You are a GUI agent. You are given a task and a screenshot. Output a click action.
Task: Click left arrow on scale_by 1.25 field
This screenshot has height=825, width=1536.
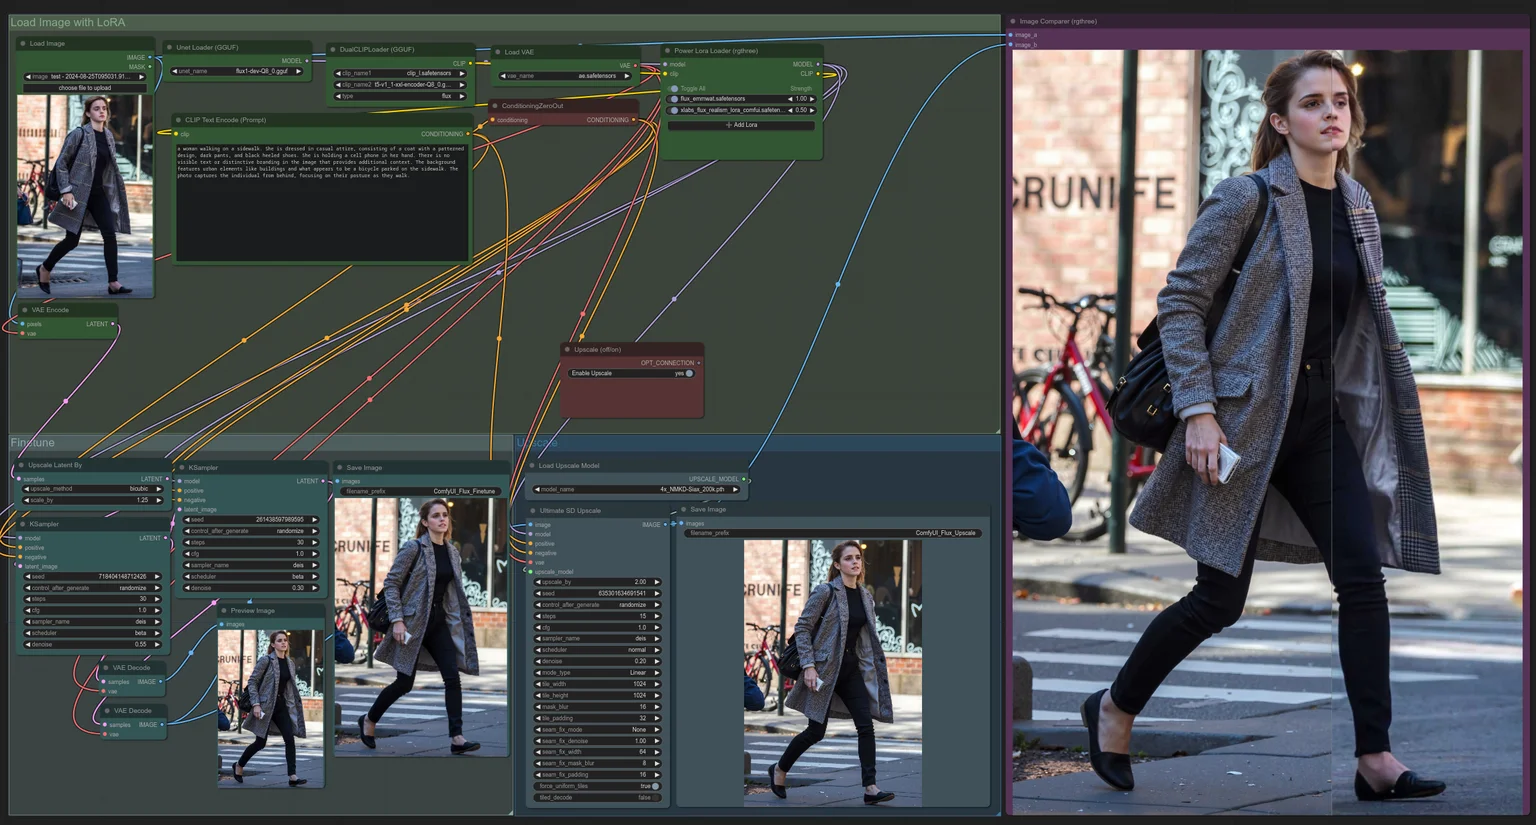tap(27, 500)
